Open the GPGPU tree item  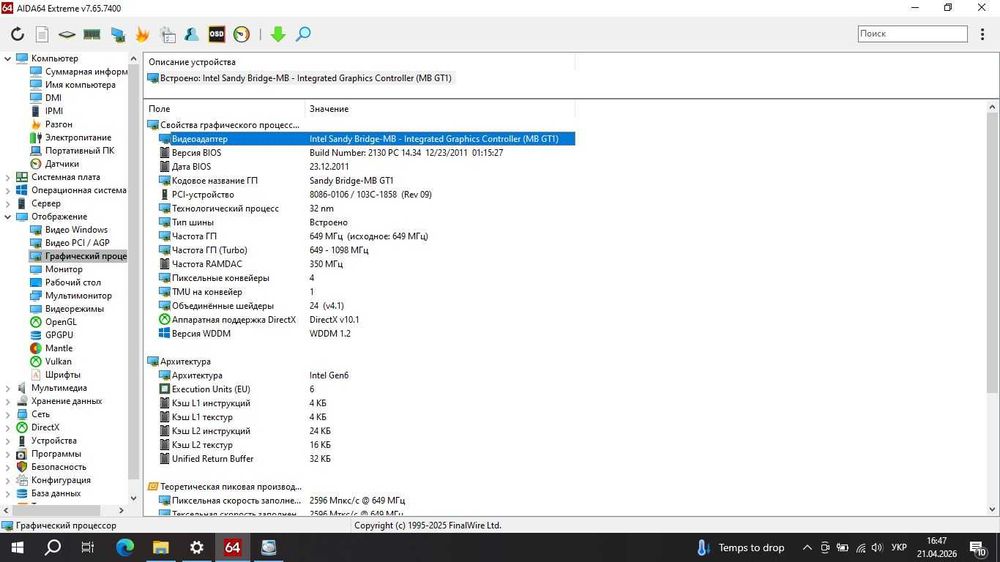(59, 335)
